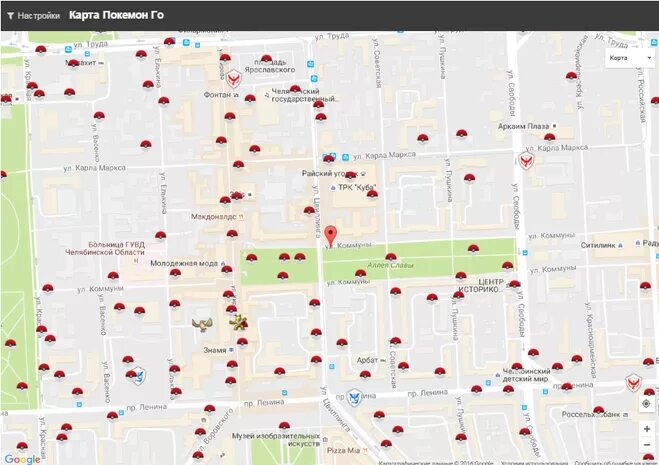The width and height of the screenshot is (659, 465).
Task: Click the Челябинский детский мир label
Action: pyautogui.click(x=526, y=375)
